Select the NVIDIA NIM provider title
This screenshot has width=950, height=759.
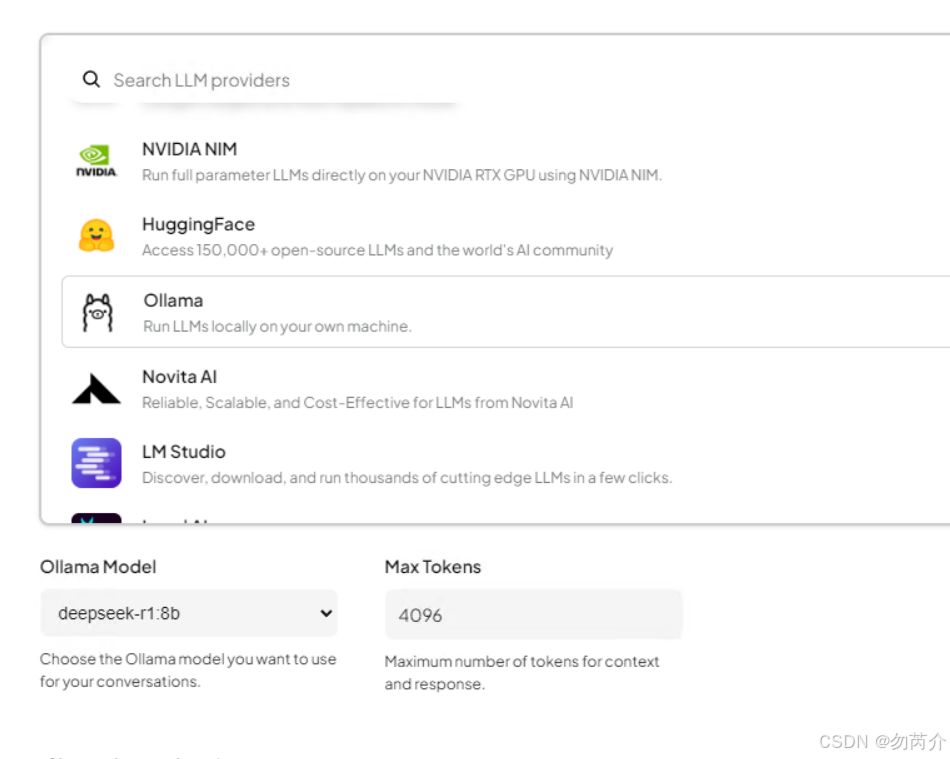(190, 149)
